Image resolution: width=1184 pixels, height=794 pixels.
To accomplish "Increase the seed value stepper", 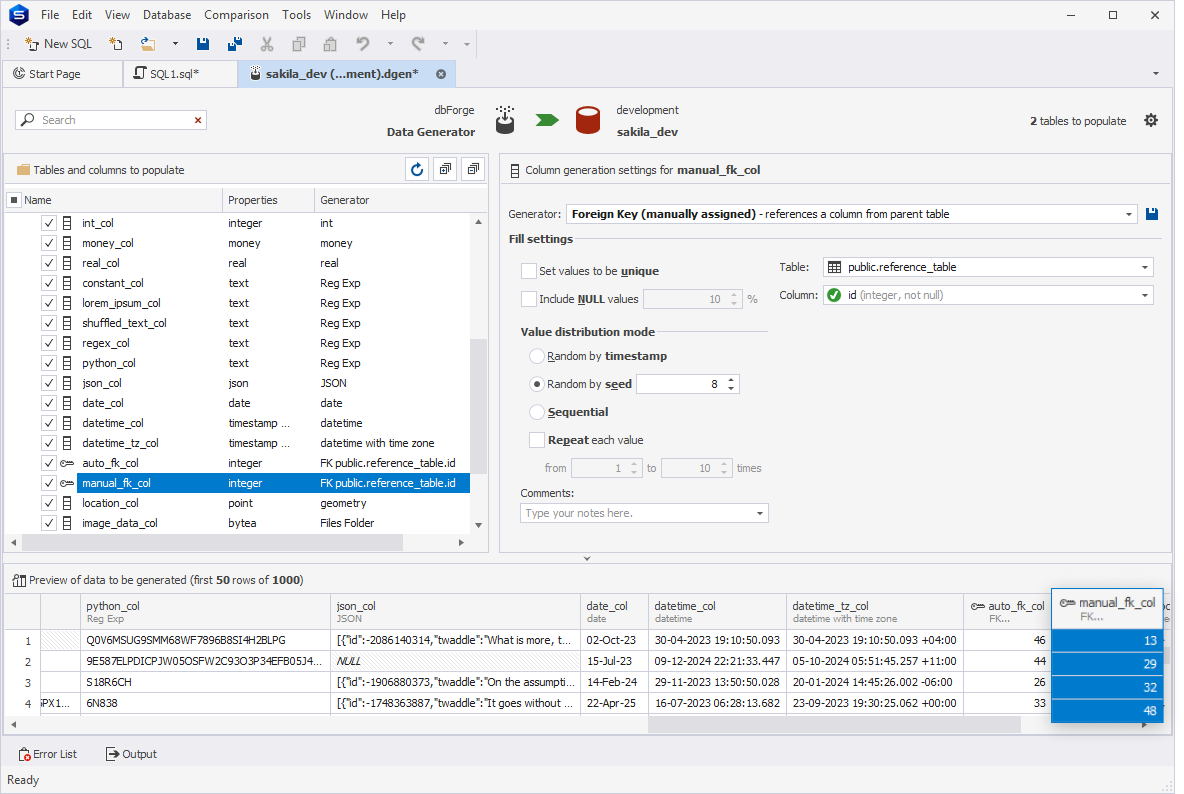I will tap(732, 380).
